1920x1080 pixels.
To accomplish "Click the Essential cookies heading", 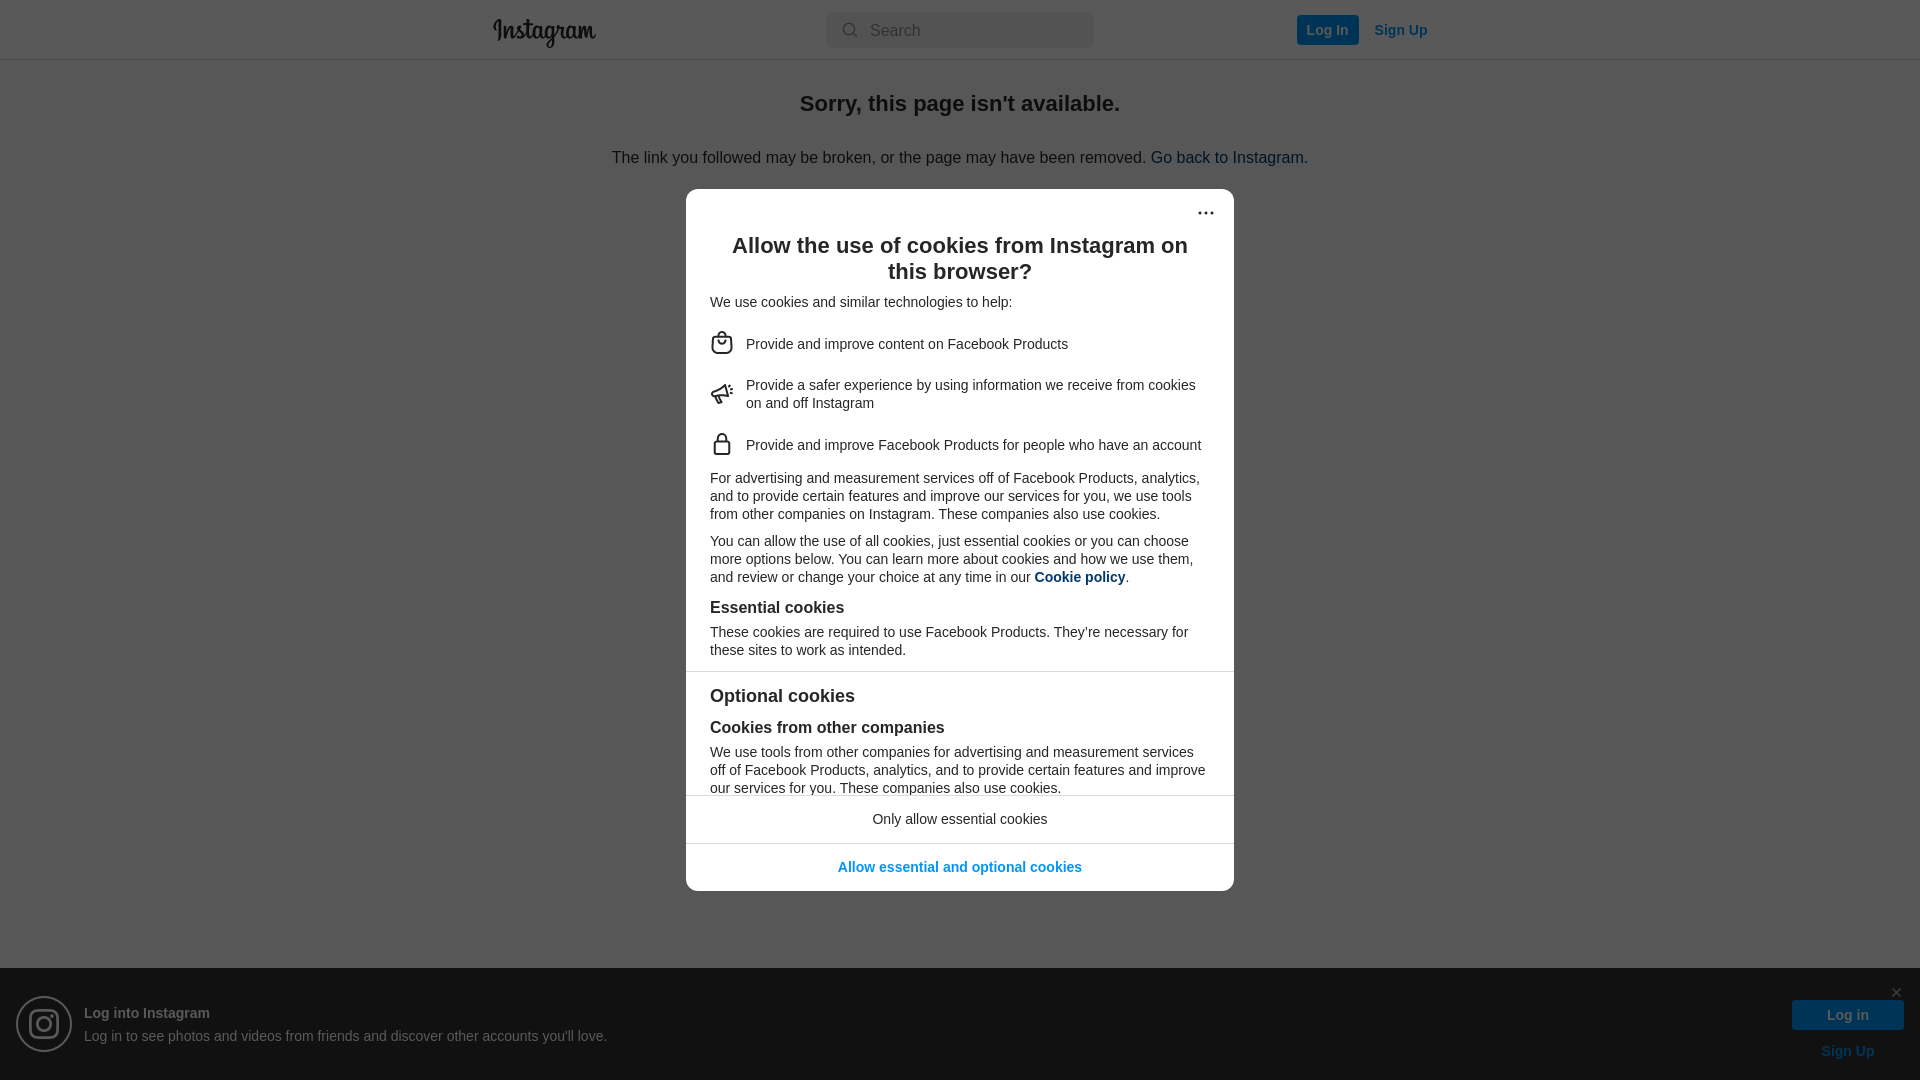I will 777,608.
